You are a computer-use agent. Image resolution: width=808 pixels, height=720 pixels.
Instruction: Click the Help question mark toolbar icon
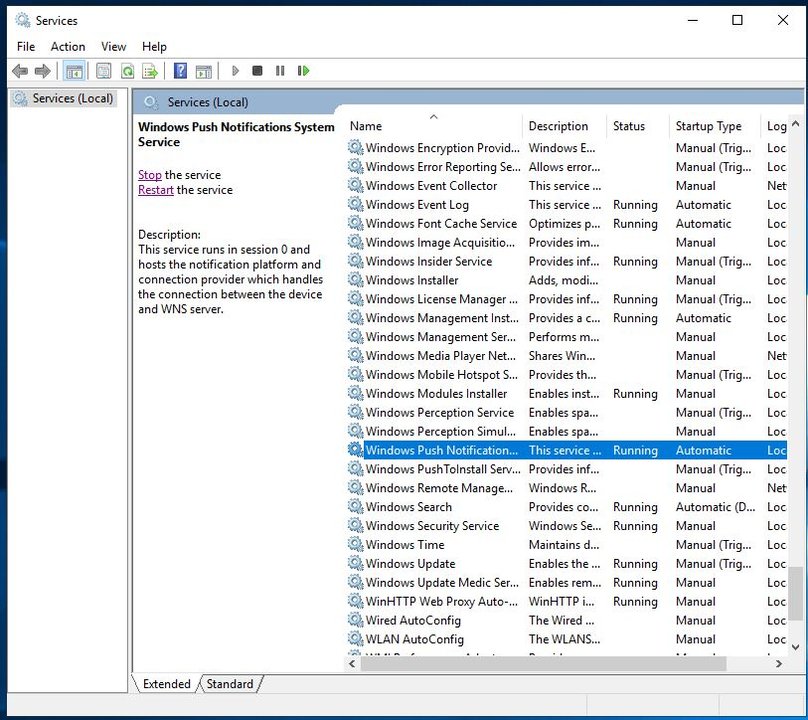[180, 71]
